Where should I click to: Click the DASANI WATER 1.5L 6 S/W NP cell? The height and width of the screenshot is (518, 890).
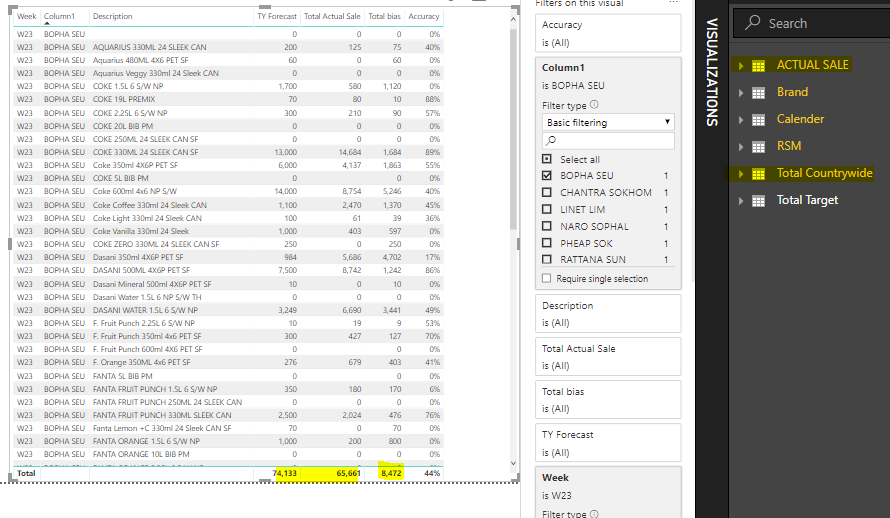pos(145,310)
